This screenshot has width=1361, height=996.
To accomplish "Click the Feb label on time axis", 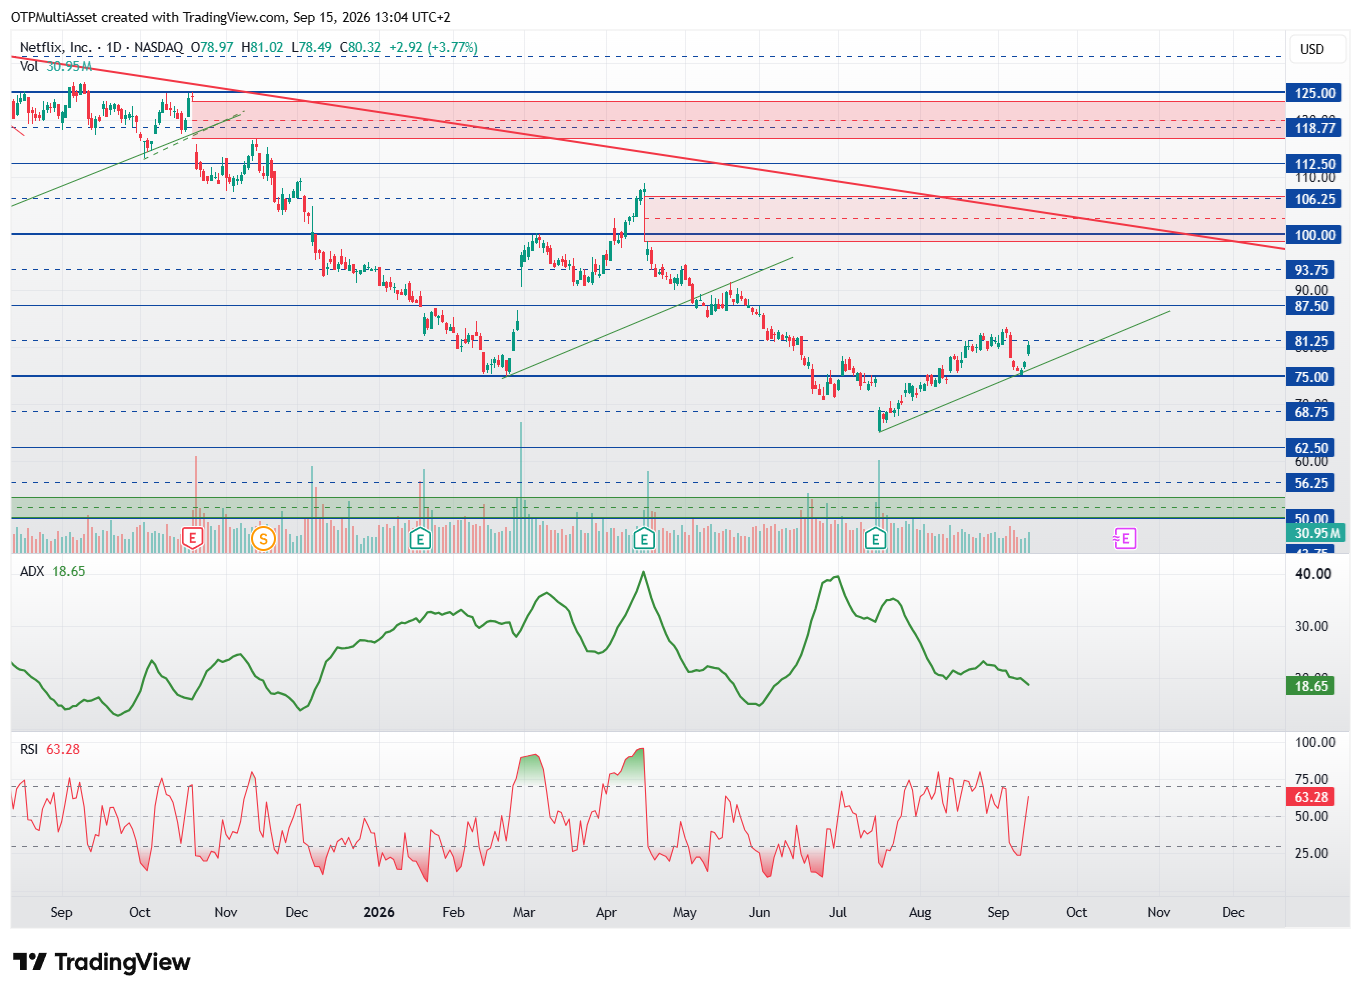I will (x=453, y=912).
